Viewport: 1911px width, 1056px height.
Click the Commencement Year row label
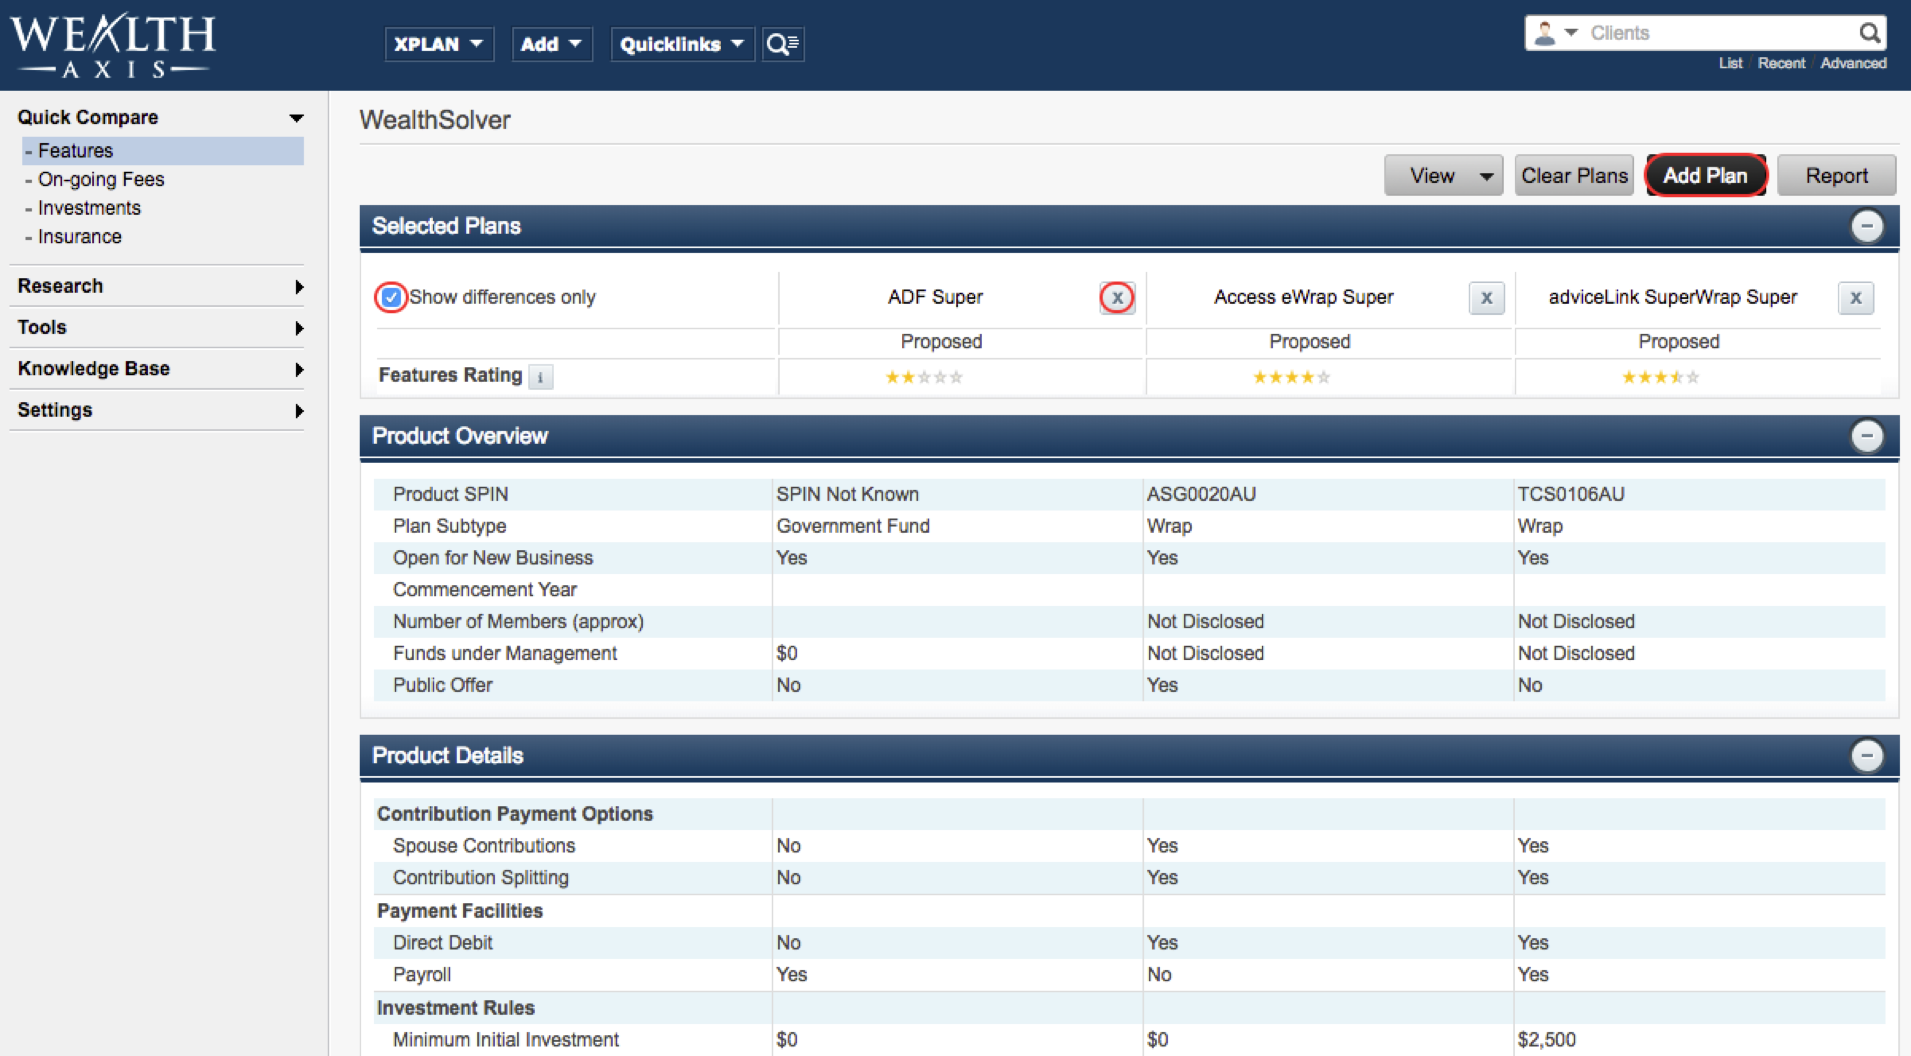click(x=485, y=590)
